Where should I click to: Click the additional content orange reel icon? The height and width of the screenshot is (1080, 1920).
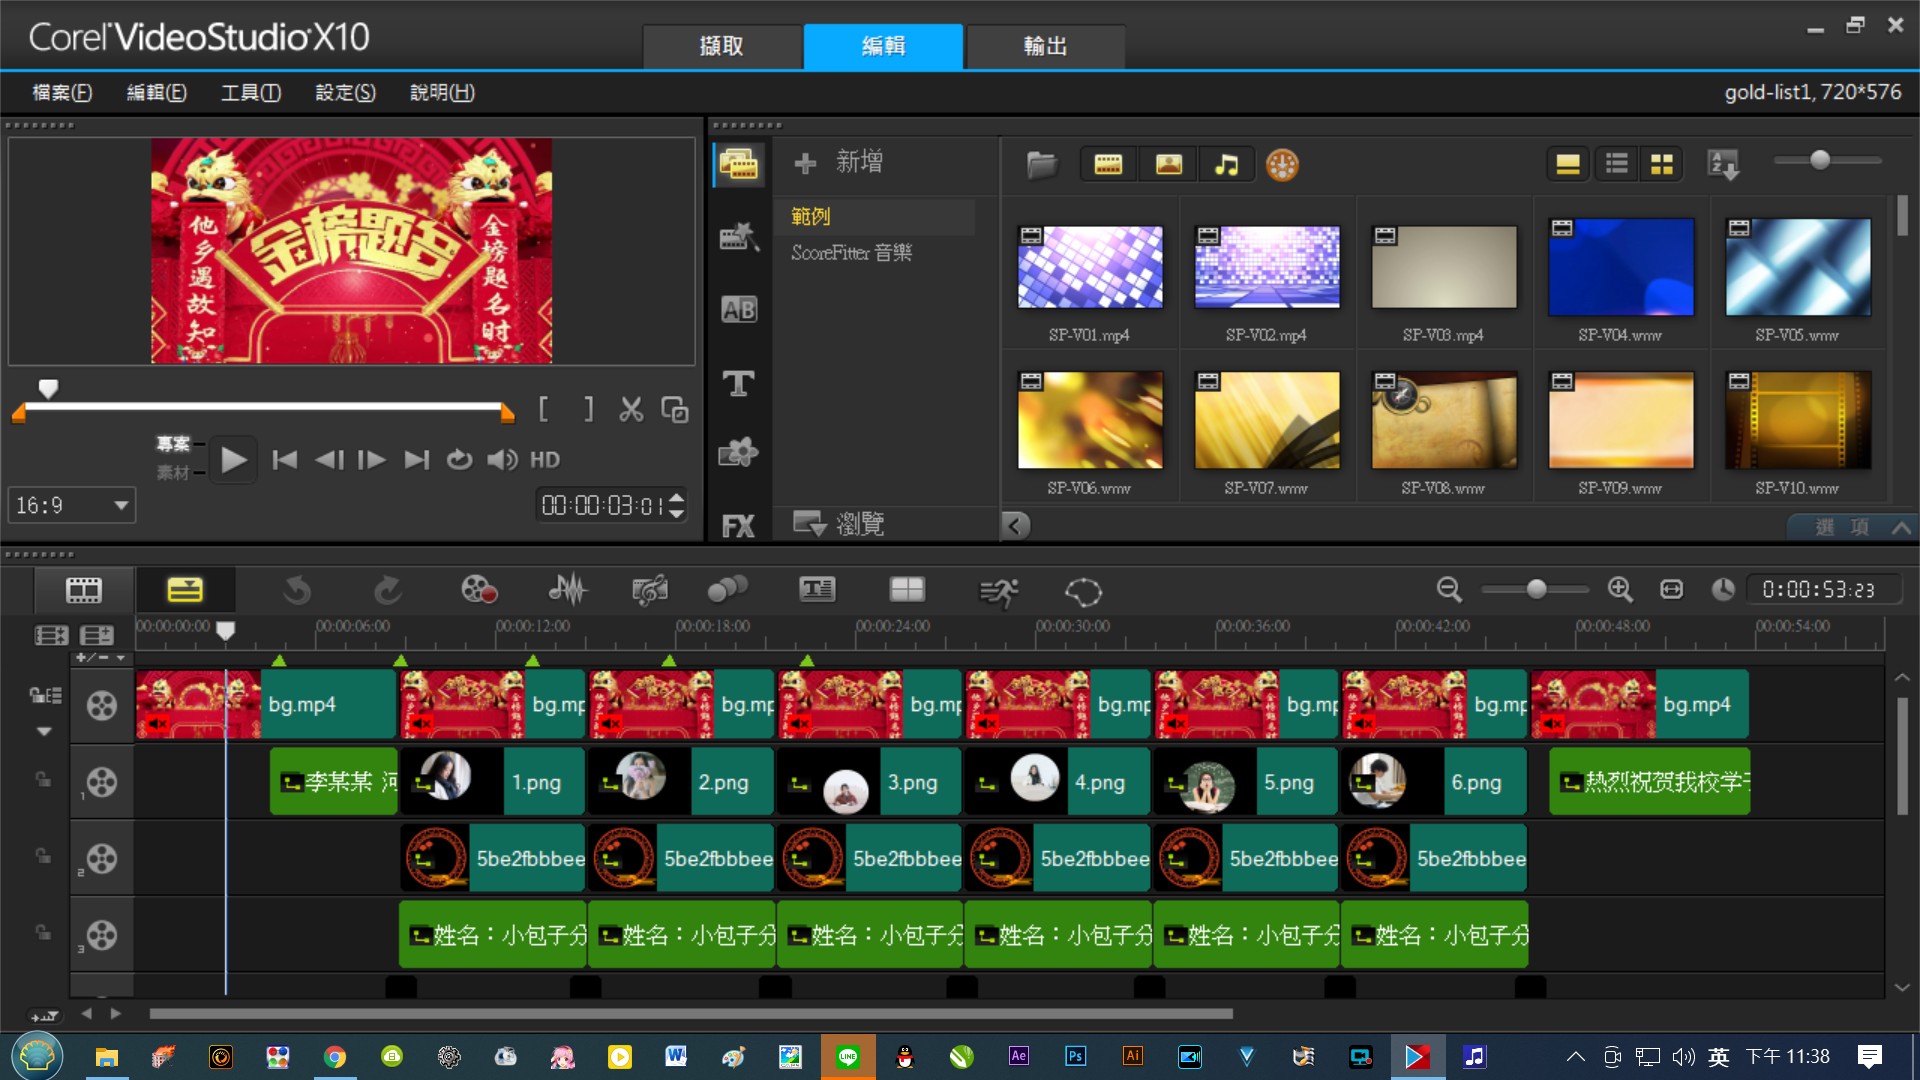point(1282,165)
